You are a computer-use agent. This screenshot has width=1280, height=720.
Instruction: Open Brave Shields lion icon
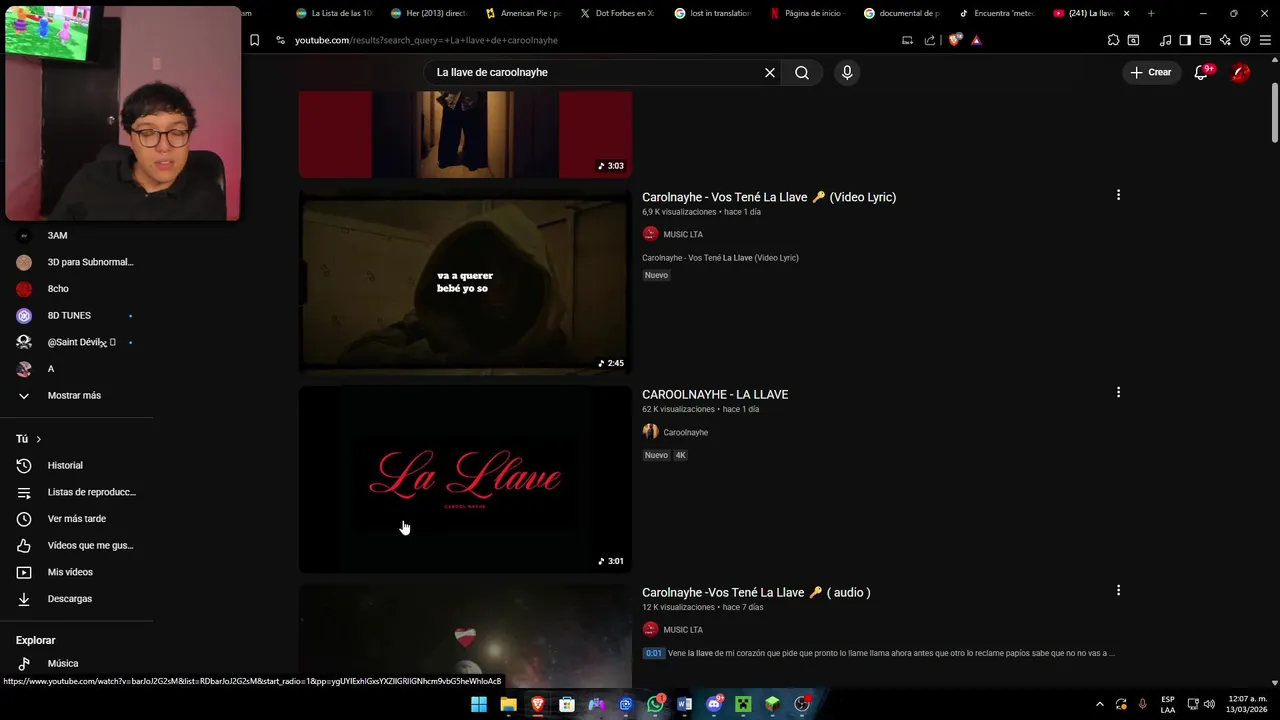pyautogui.click(x=957, y=40)
